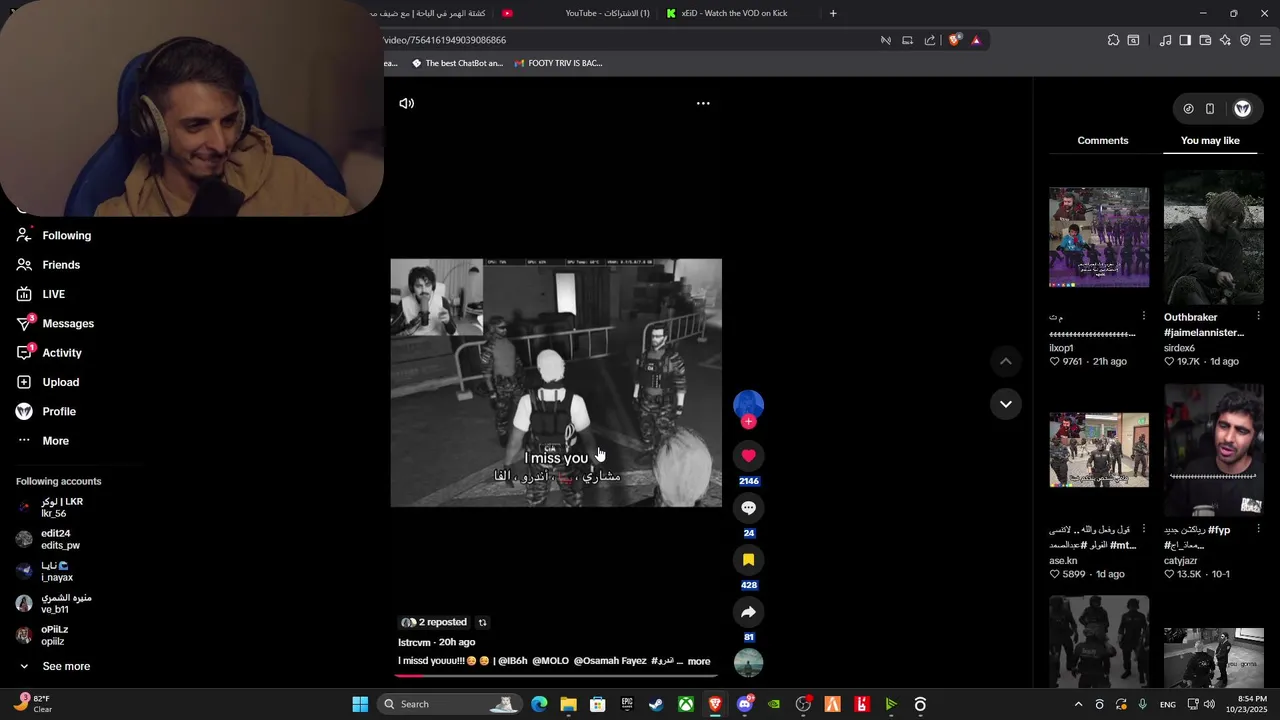Open ilxop1 recommended video thumbnail
This screenshot has width=1280, height=720.
[x=1099, y=237]
